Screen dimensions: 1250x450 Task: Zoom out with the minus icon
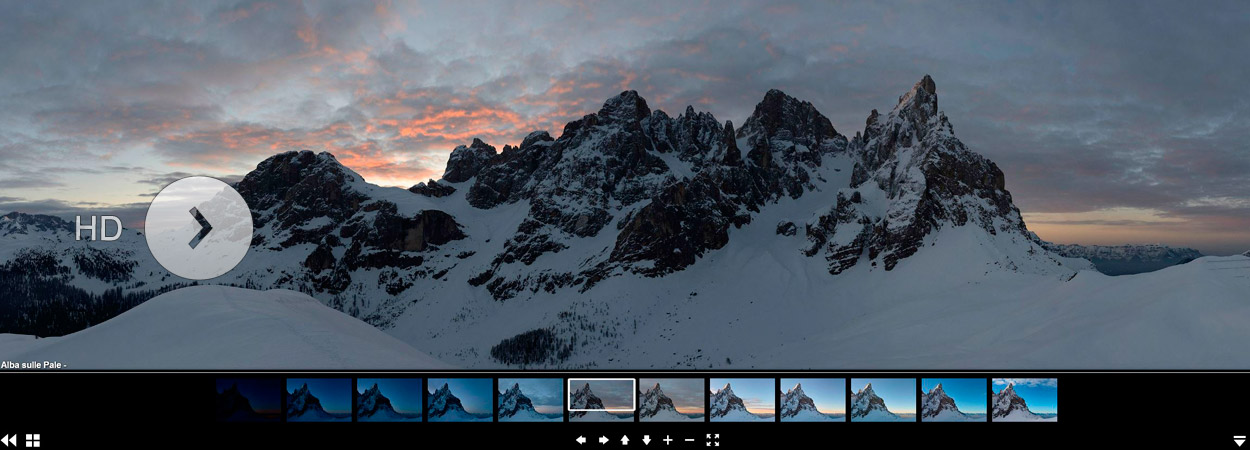[689, 440]
